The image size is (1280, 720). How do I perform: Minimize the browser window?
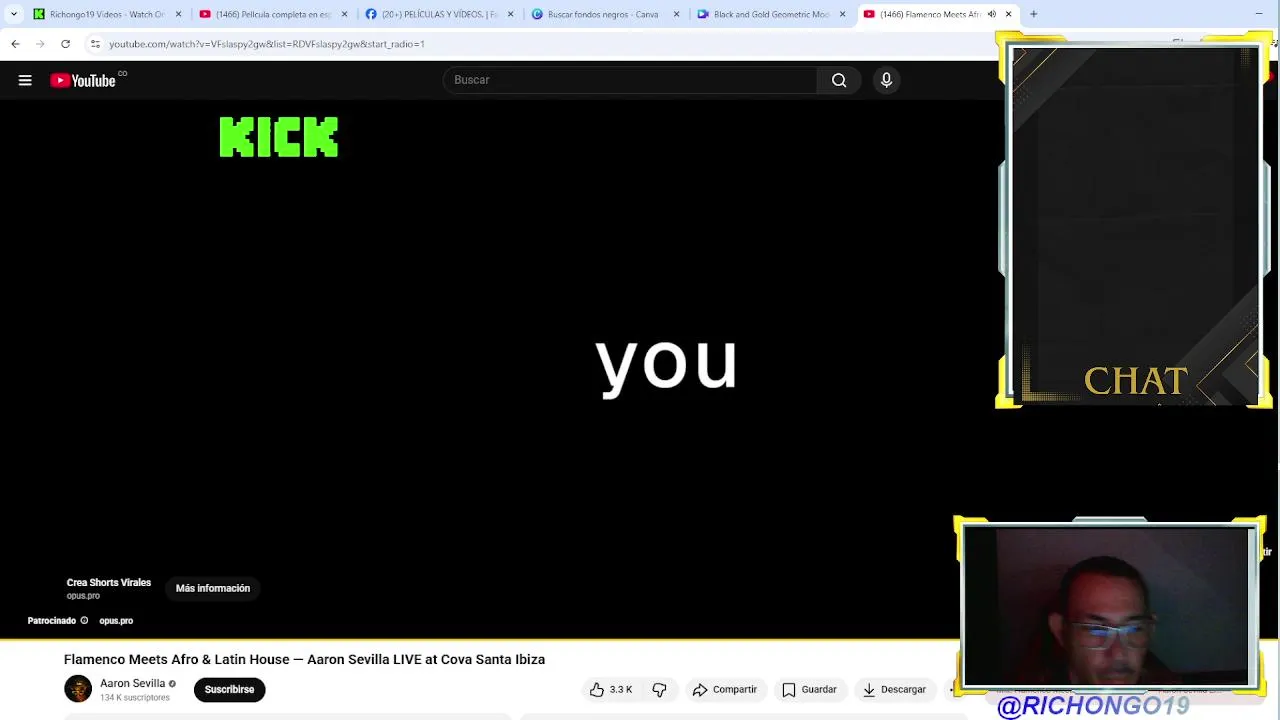[x=1259, y=14]
